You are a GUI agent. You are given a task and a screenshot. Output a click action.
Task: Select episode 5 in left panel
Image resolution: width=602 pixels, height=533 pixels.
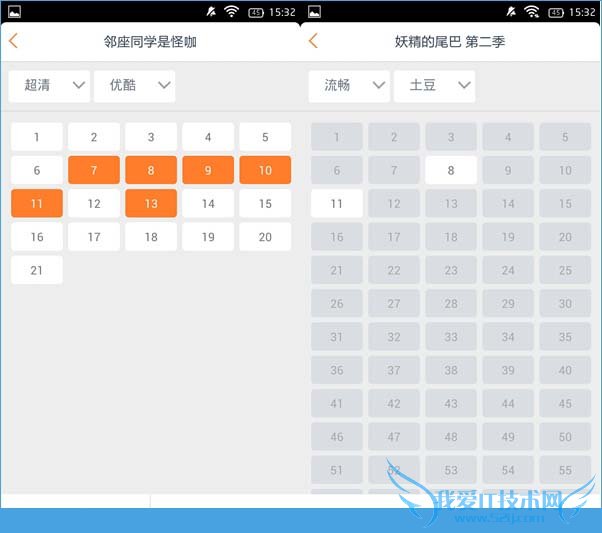pos(265,137)
